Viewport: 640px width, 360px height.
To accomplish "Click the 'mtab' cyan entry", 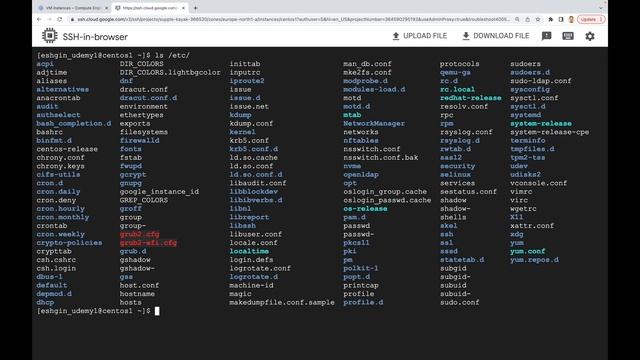I will (352, 115).
